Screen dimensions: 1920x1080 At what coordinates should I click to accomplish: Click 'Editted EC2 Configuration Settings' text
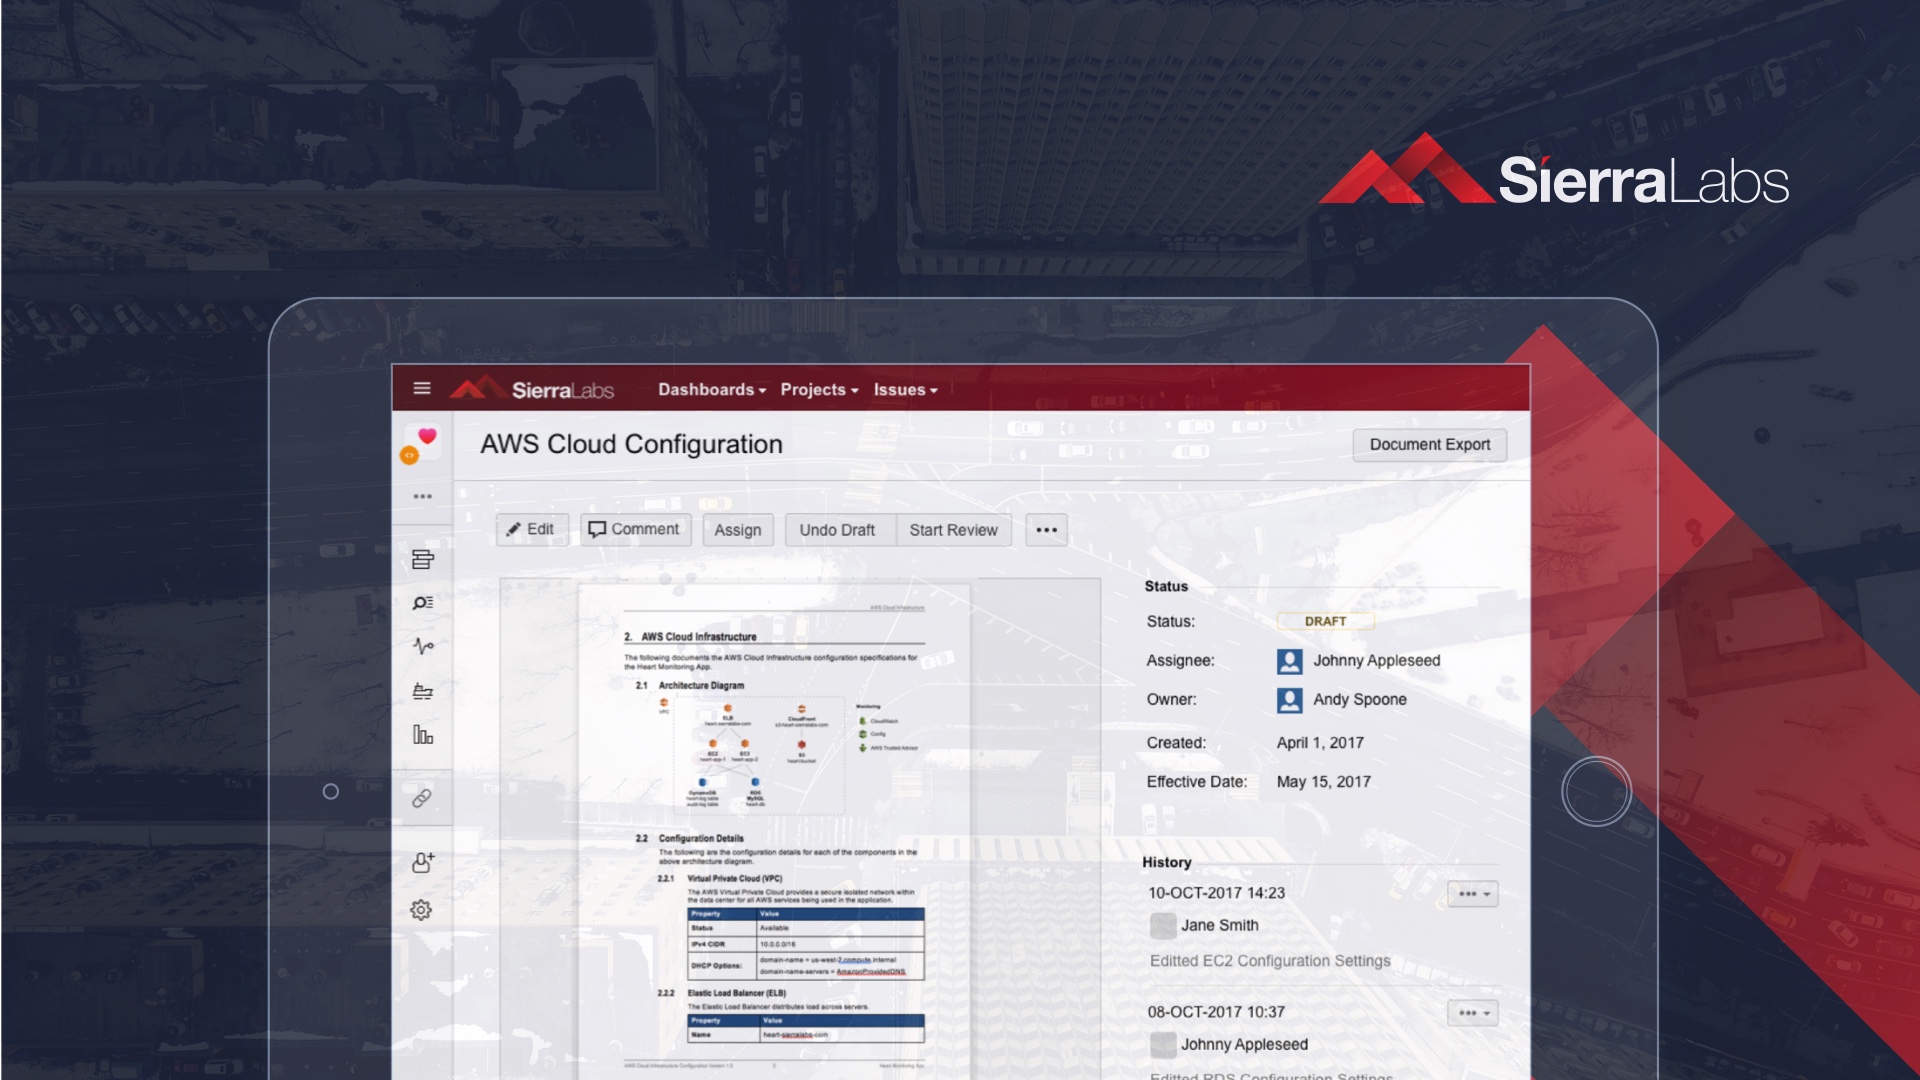[x=1270, y=961]
